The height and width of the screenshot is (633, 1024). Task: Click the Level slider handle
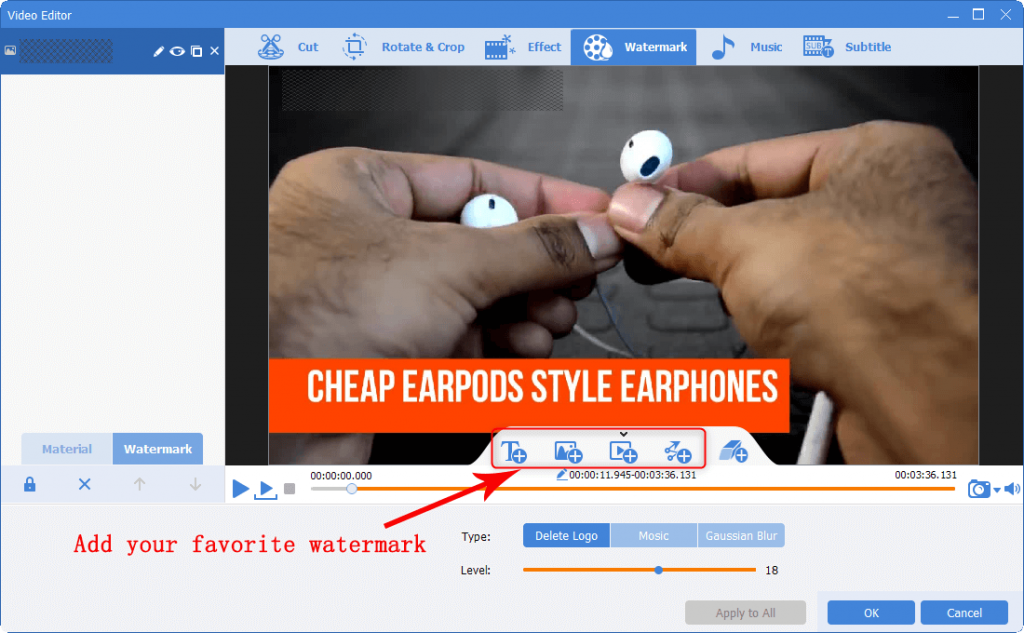coord(658,570)
